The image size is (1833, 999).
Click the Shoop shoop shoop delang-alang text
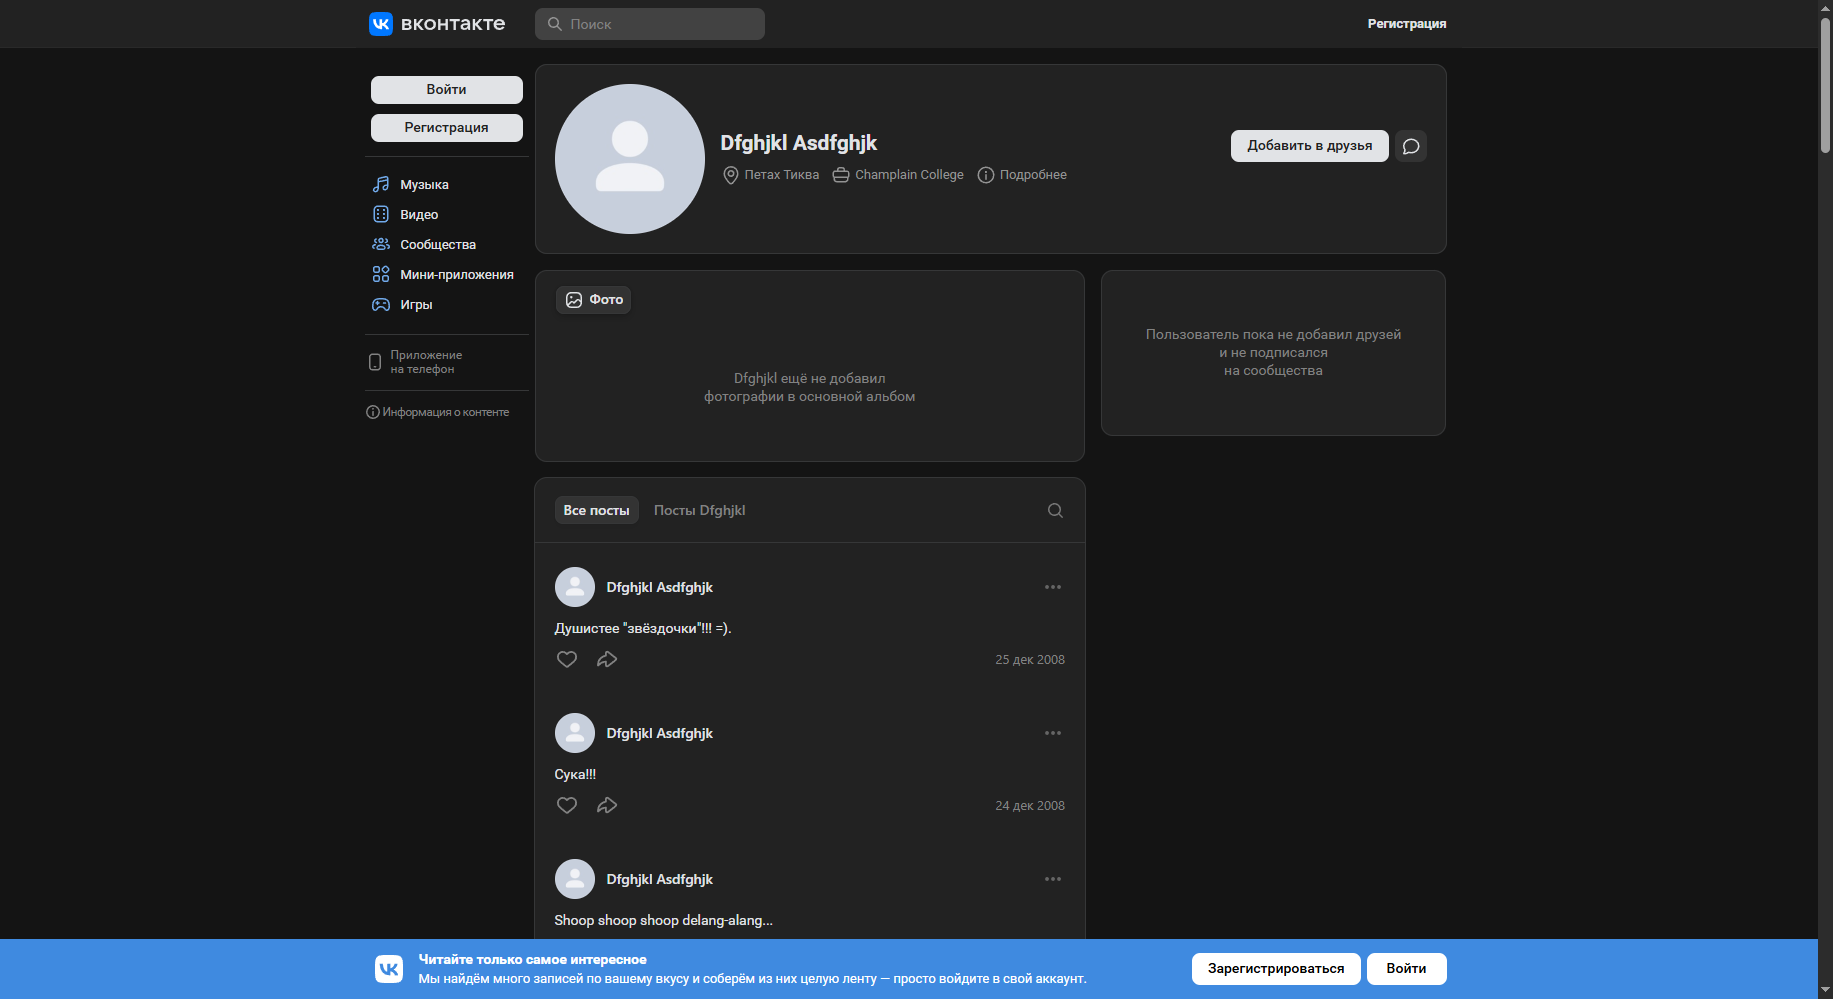[663, 921]
